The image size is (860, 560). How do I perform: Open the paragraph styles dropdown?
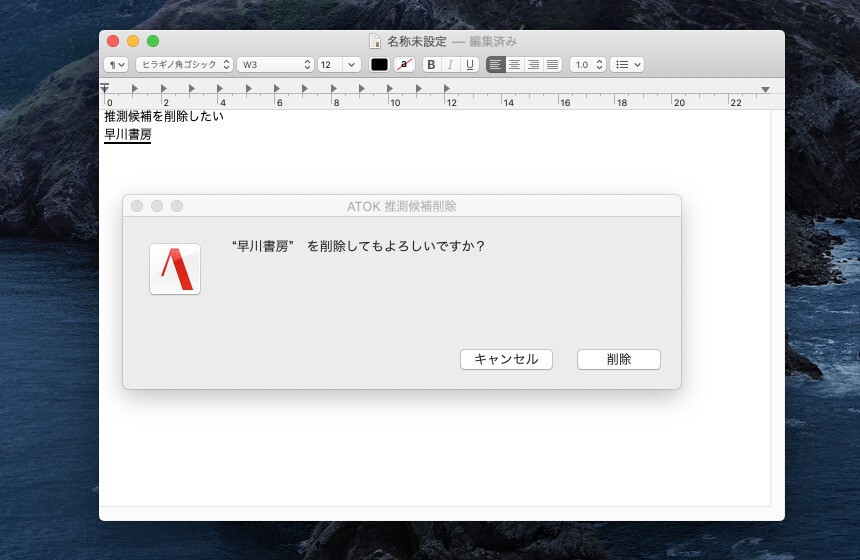click(117, 64)
